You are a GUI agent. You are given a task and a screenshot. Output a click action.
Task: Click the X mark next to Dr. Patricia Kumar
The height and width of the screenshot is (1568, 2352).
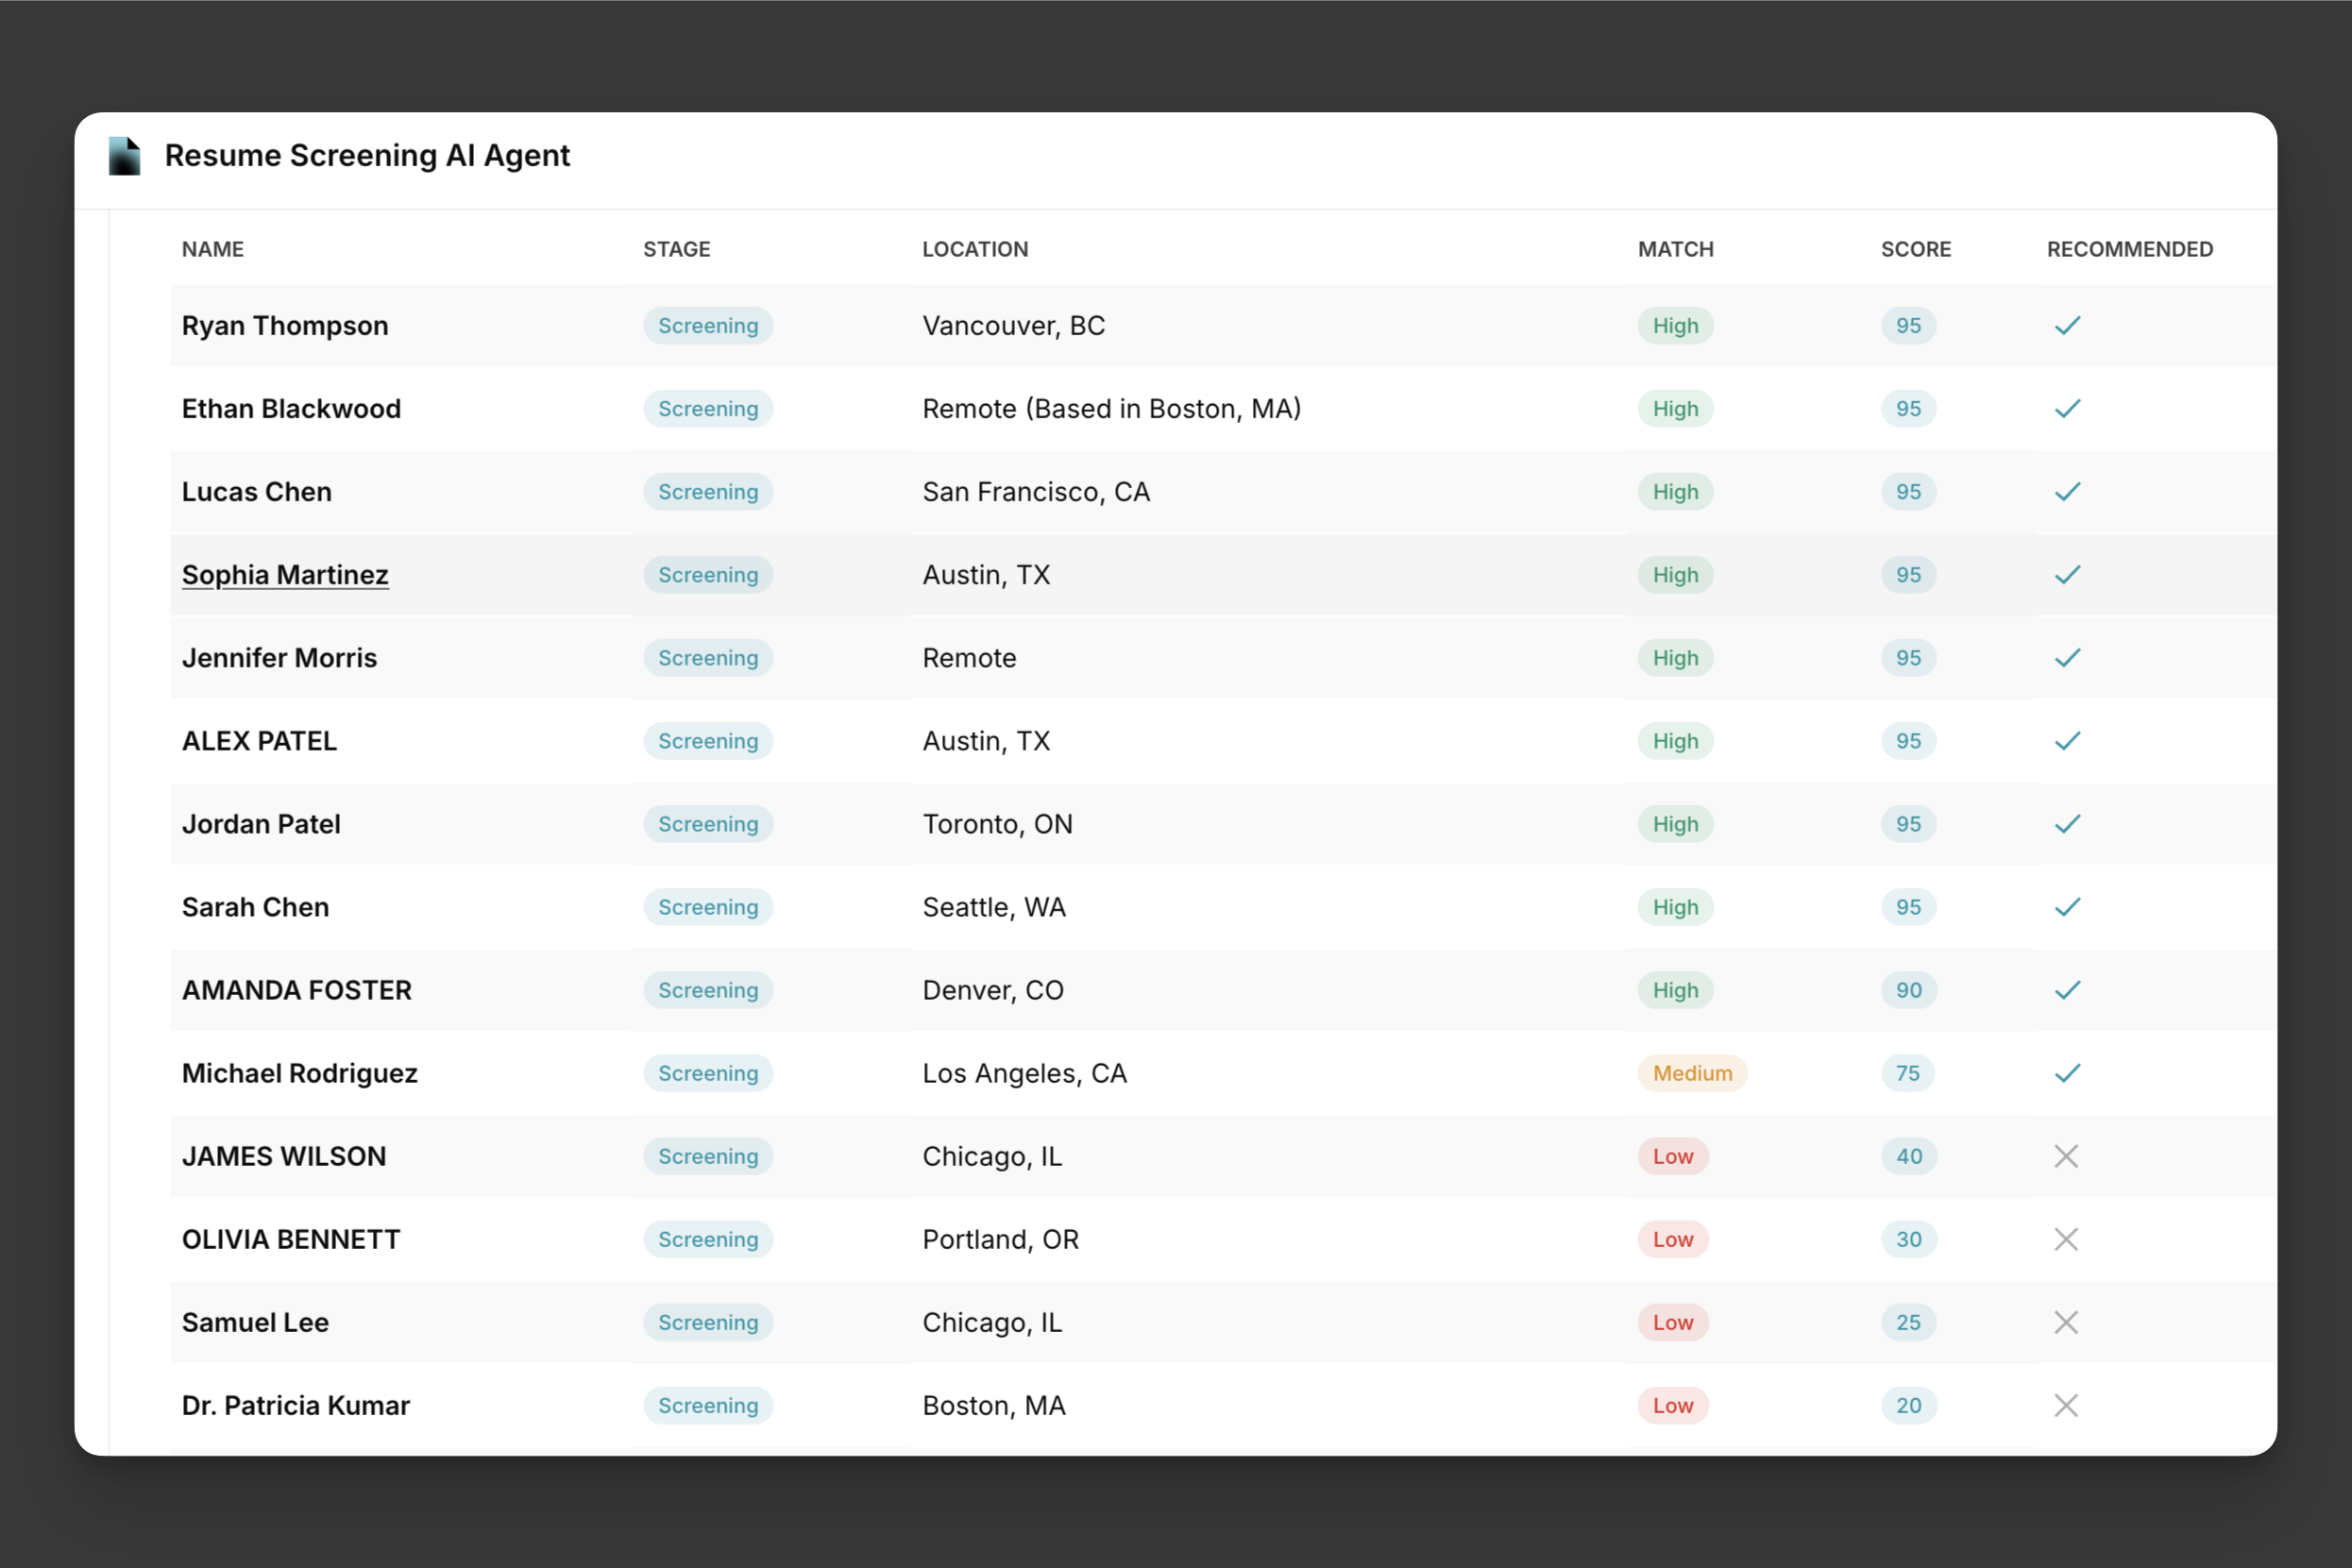(2067, 1405)
